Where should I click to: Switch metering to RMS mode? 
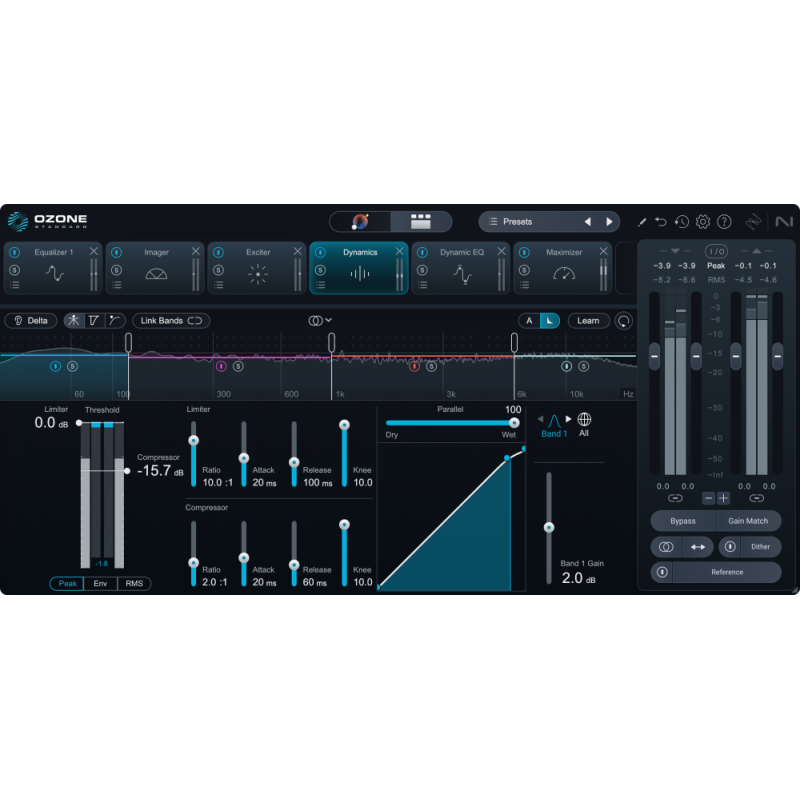click(133, 583)
